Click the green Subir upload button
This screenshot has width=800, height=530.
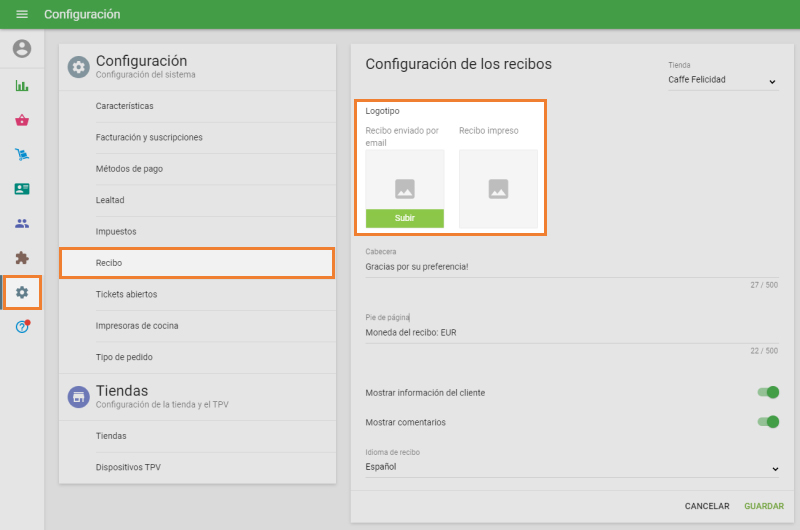[404, 218]
